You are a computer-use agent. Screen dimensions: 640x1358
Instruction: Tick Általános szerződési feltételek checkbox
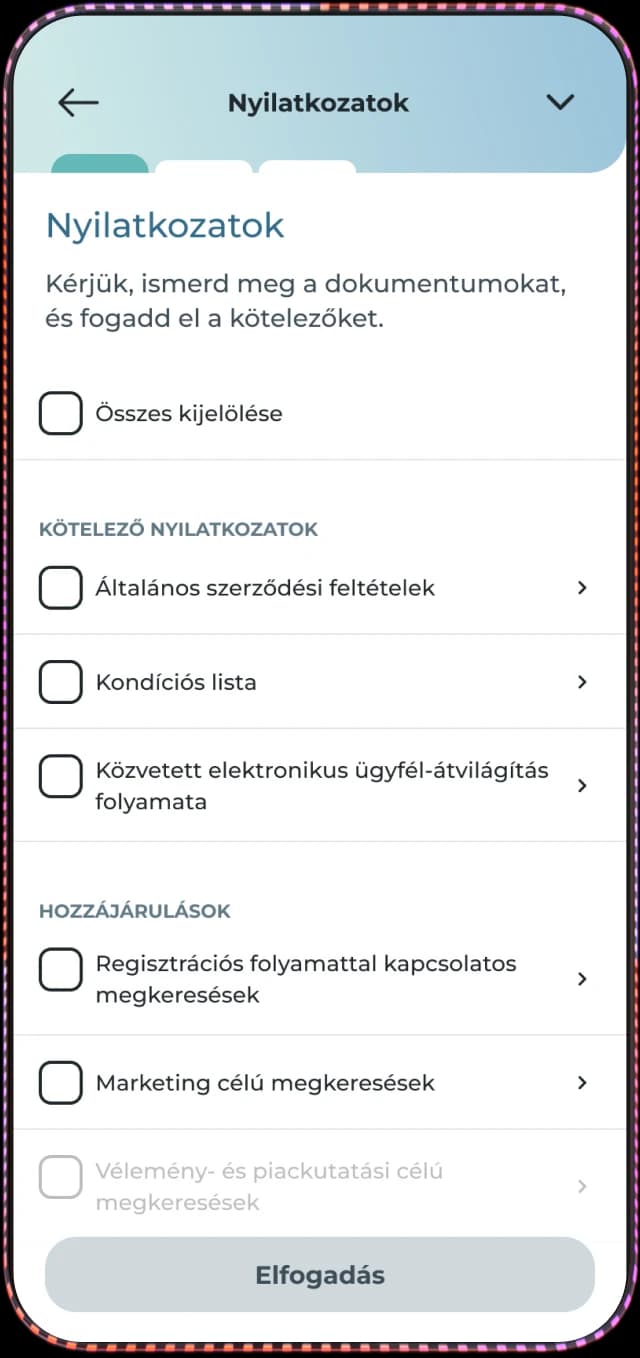click(60, 587)
